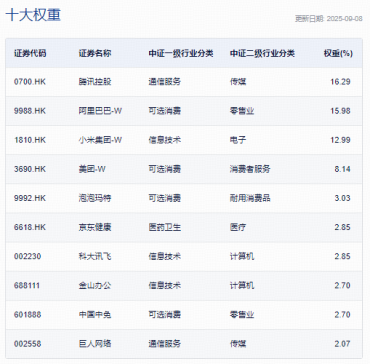
Task: Click 传媒 in the 腾讯控股 row
Action: [238, 82]
